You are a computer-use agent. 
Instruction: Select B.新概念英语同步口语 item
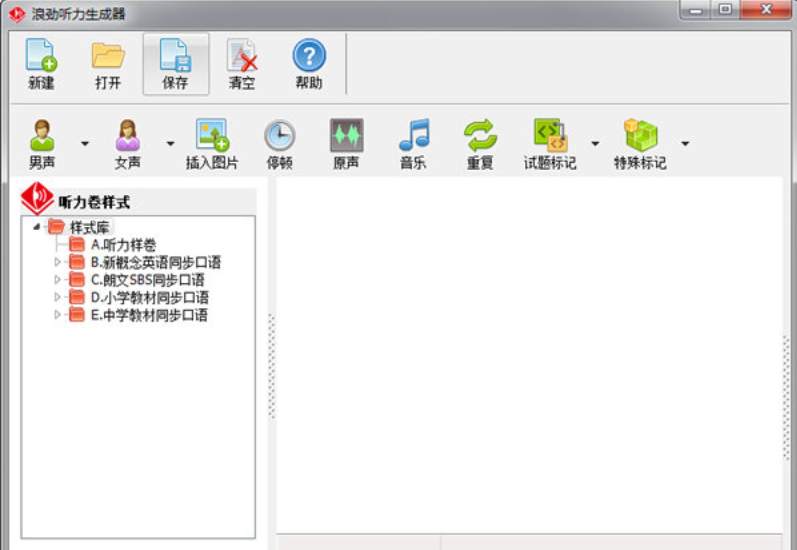(145, 262)
